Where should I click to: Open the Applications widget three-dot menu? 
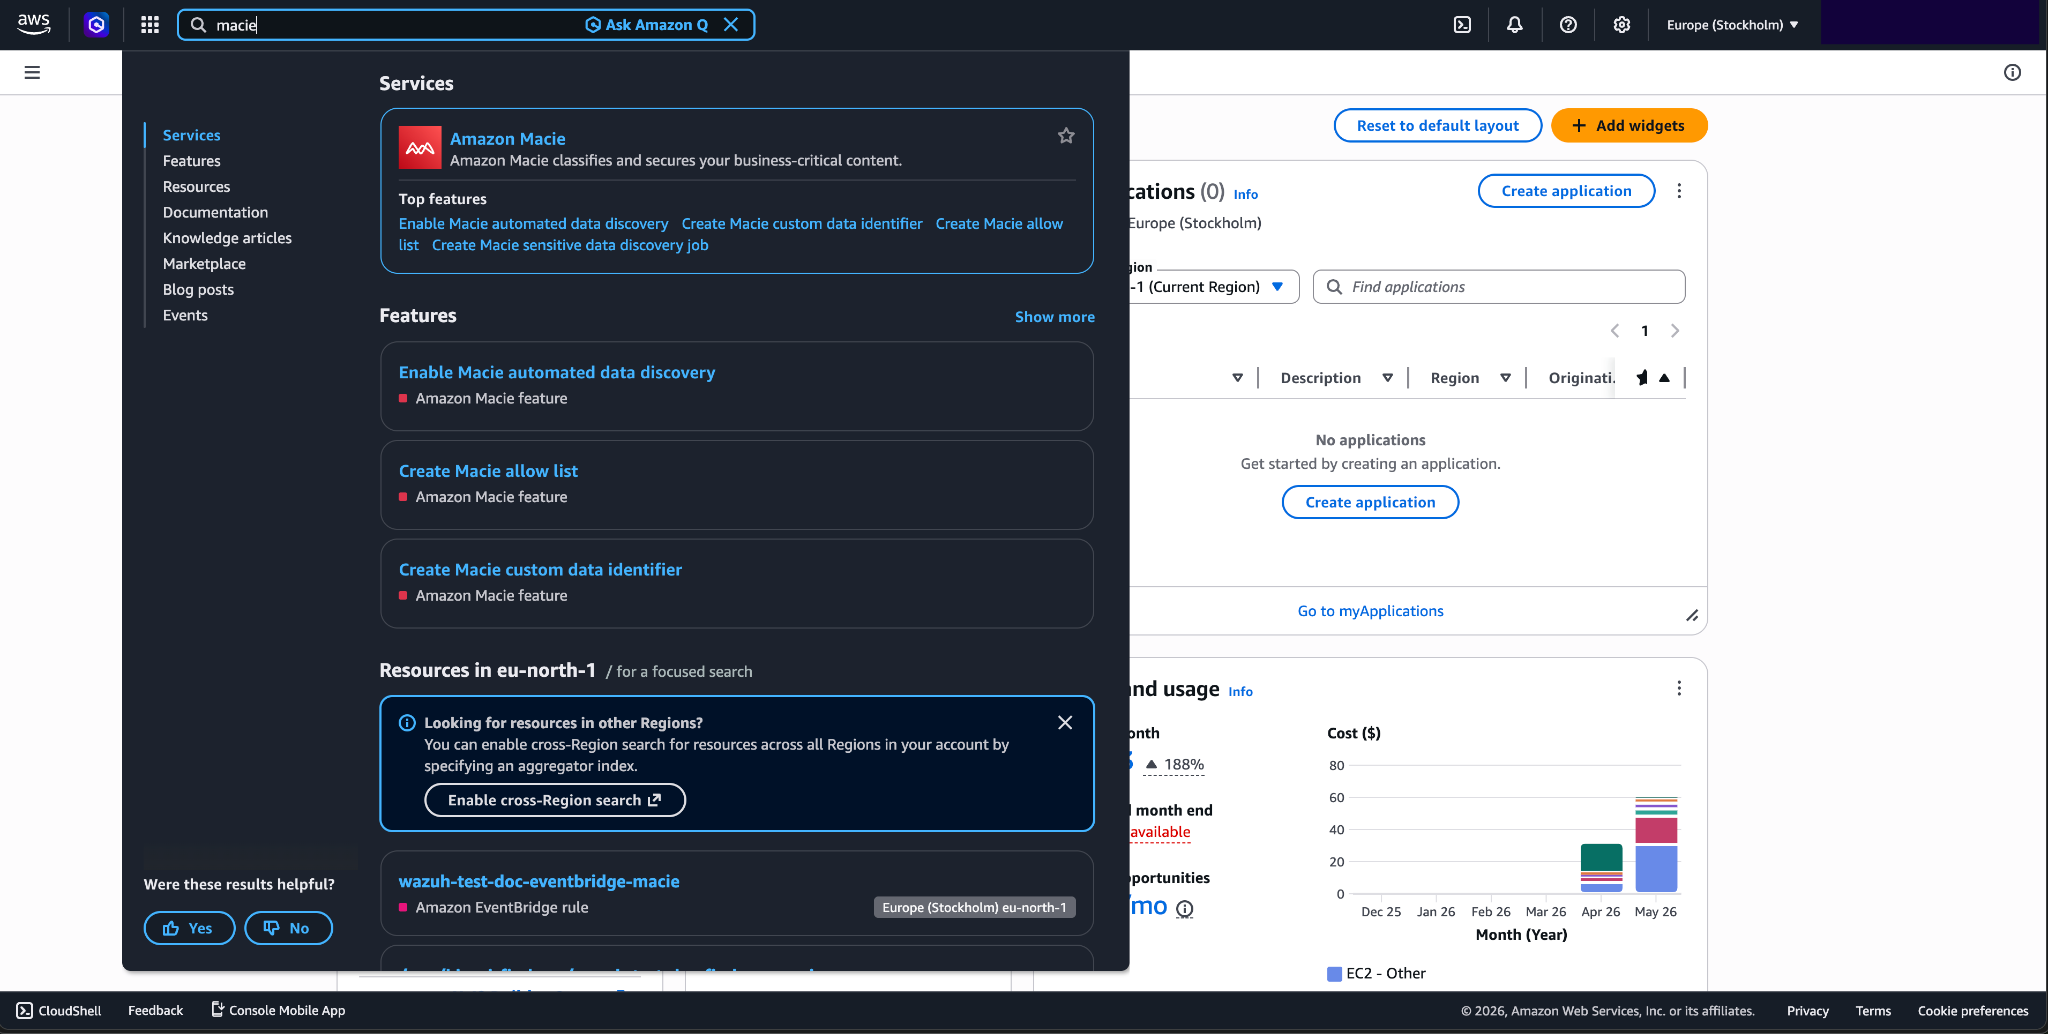[x=1679, y=191]
